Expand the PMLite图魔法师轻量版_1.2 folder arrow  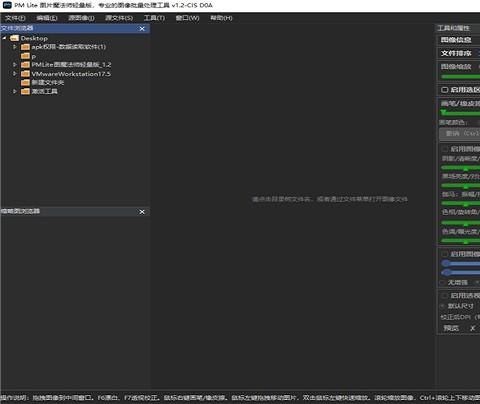click(x=15, y=65)
